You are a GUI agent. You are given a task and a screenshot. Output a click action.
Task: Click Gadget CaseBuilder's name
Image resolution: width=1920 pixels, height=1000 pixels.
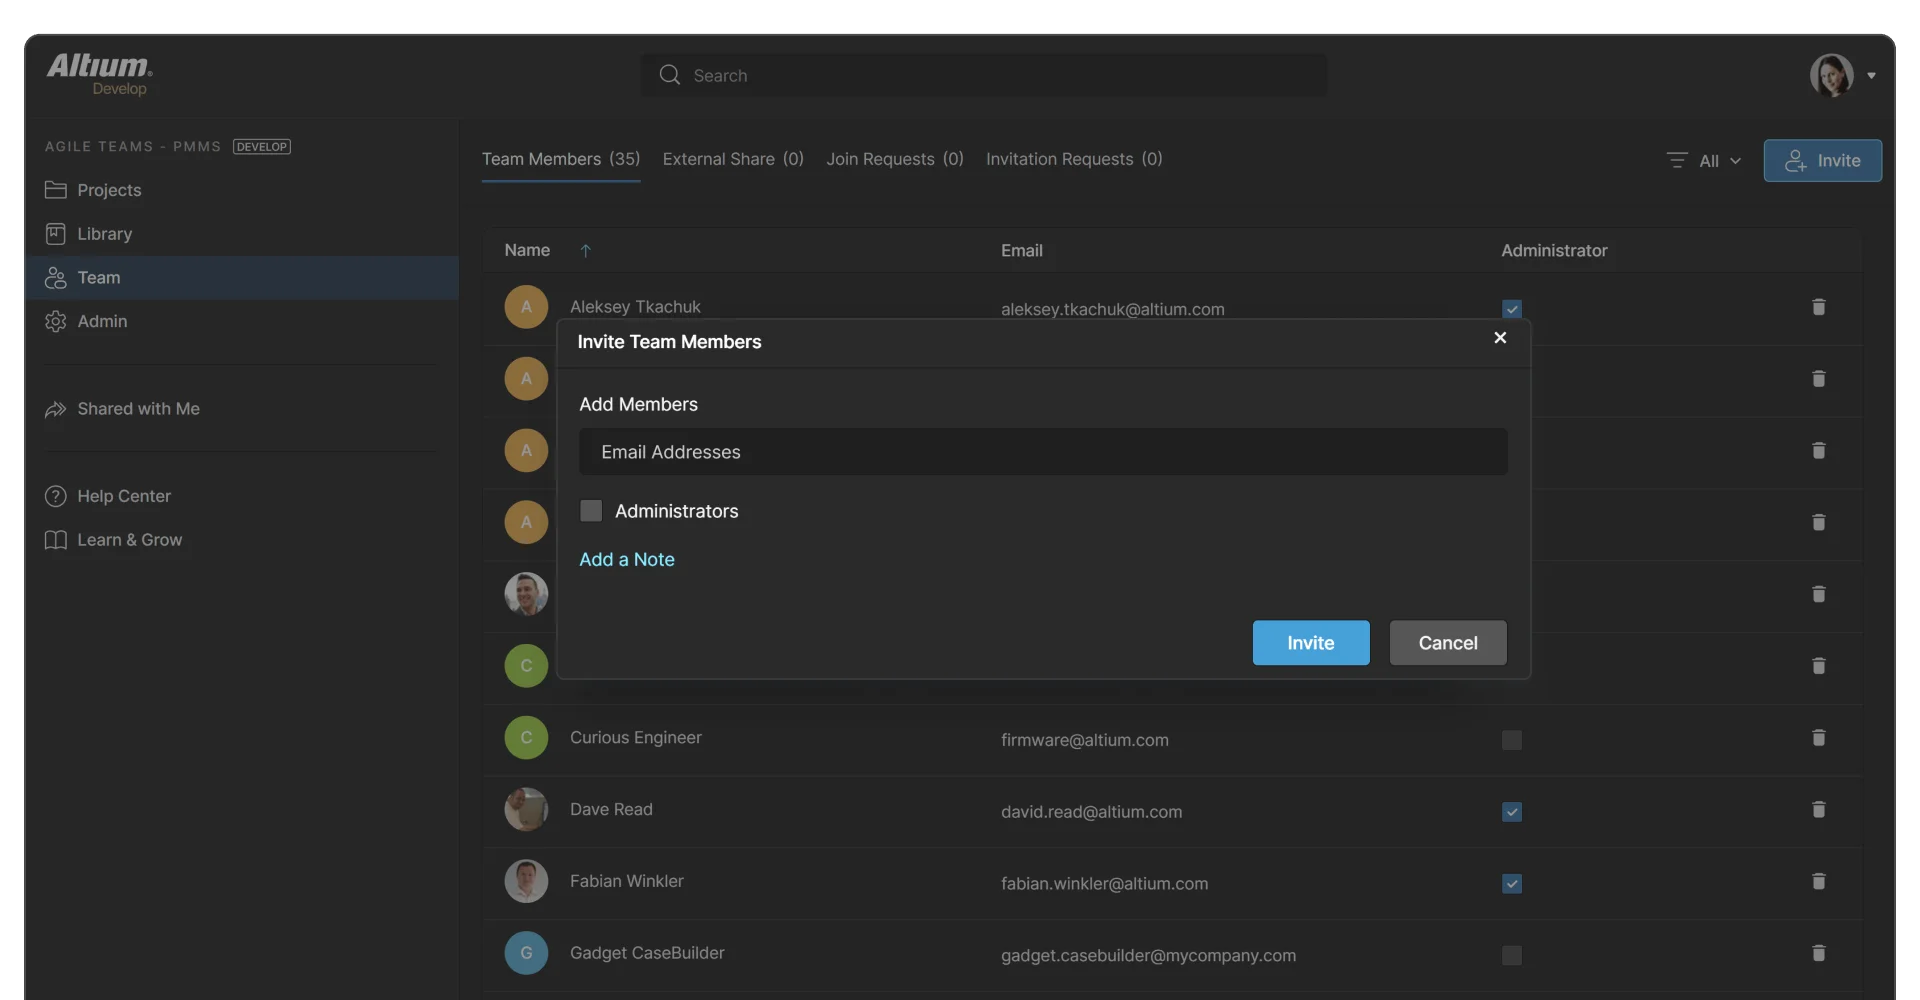tap(647, 953)
